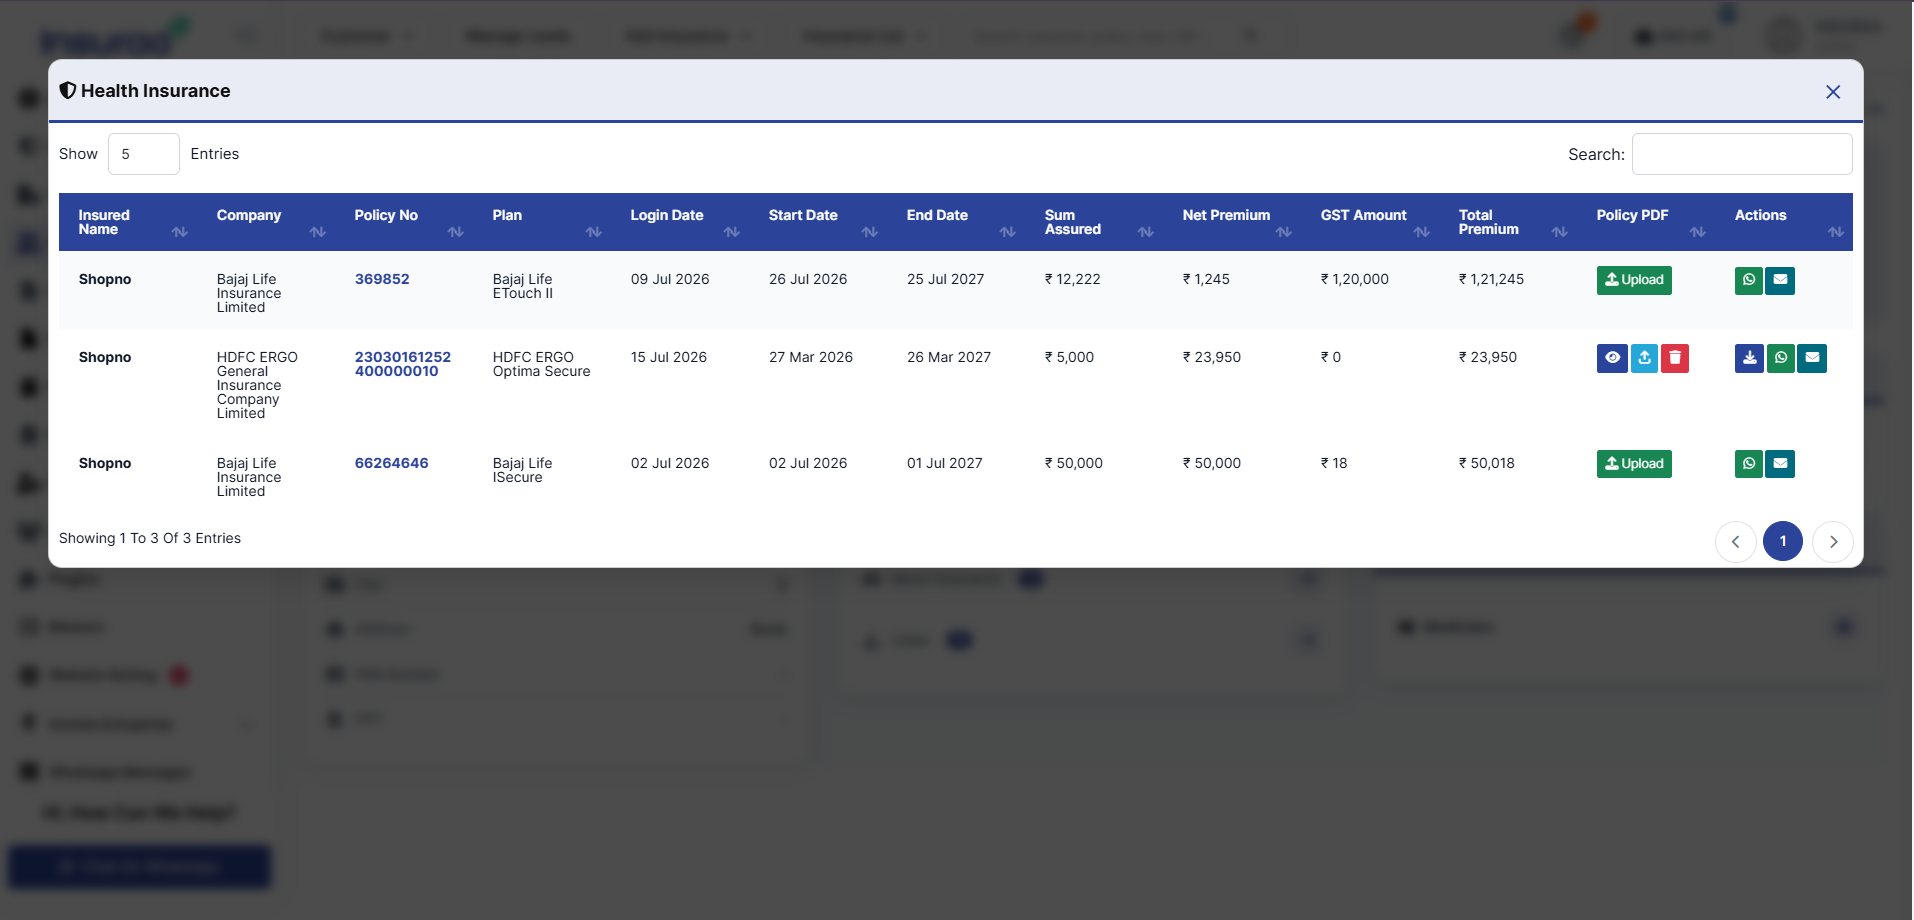Sort table by Start Date column

[818, 222]
